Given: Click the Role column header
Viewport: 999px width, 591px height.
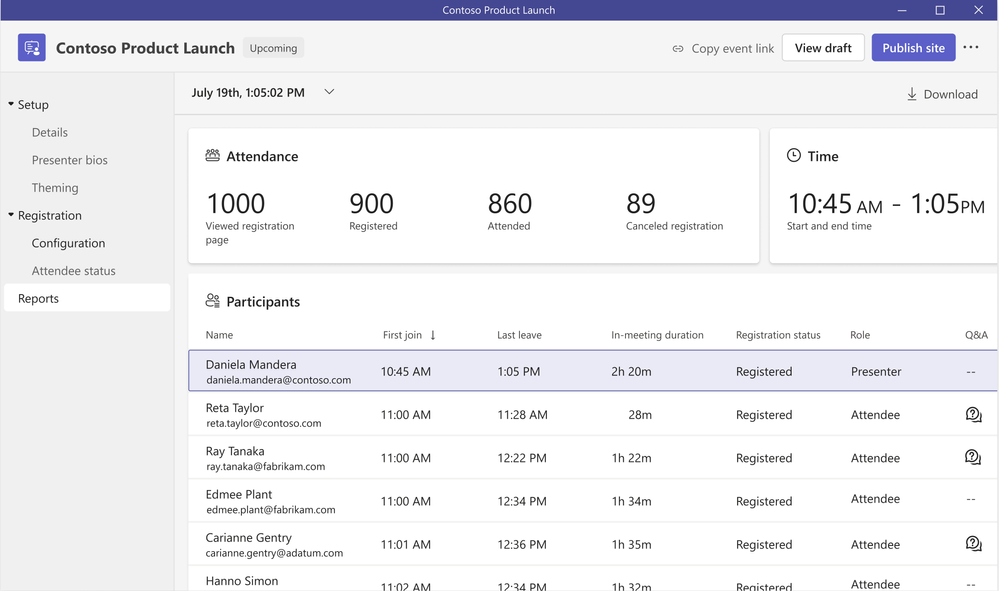Looking at the screenshot, I should (x=860, y=335).
